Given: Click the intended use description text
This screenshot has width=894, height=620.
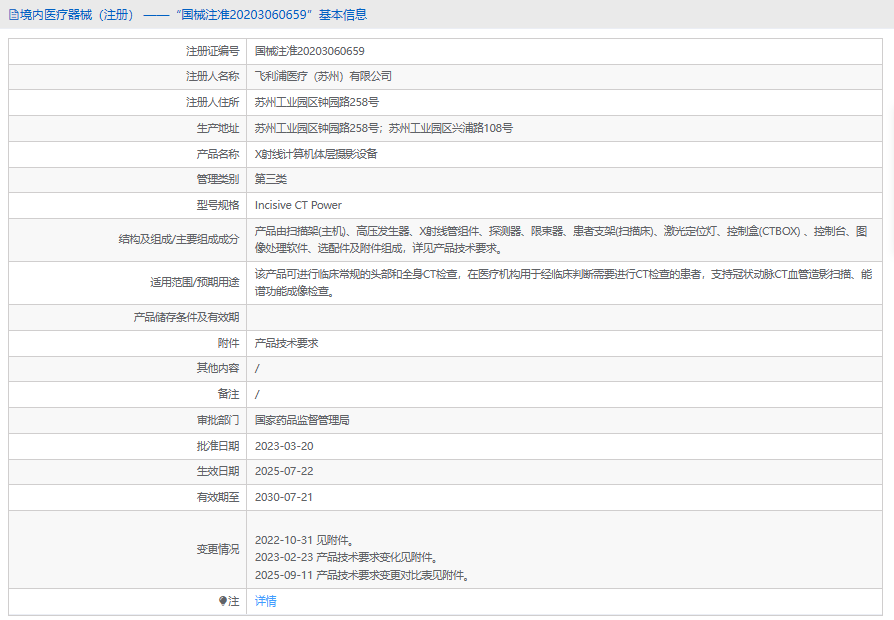Looking at the screenshot, I should (562, 283).
